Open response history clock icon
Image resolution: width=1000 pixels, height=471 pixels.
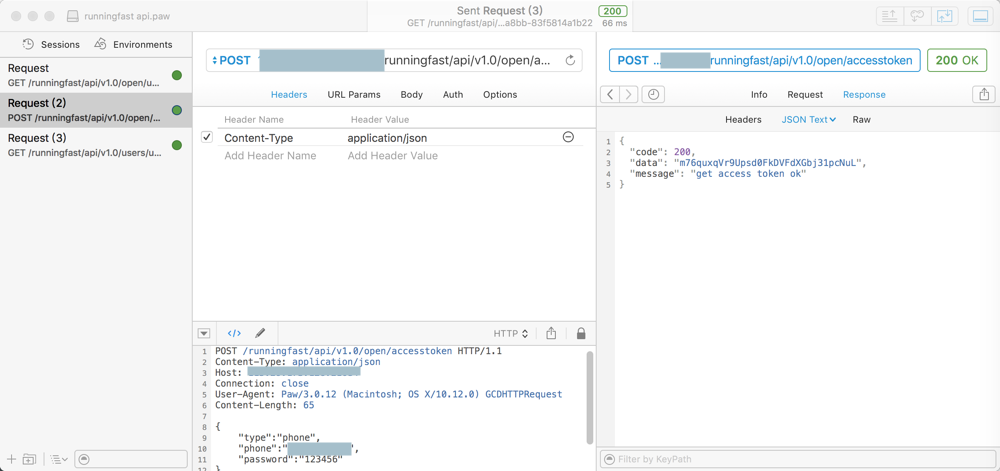coord(654,94)
